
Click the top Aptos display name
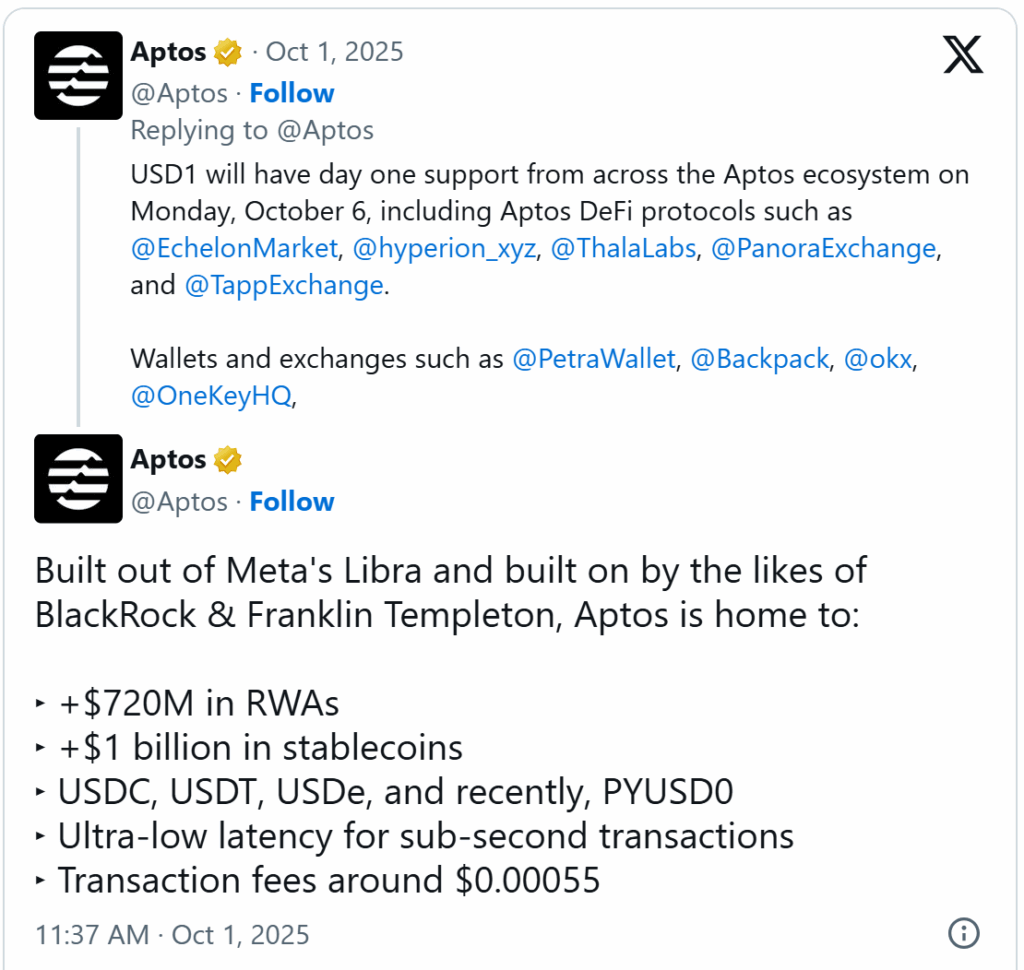168,52
